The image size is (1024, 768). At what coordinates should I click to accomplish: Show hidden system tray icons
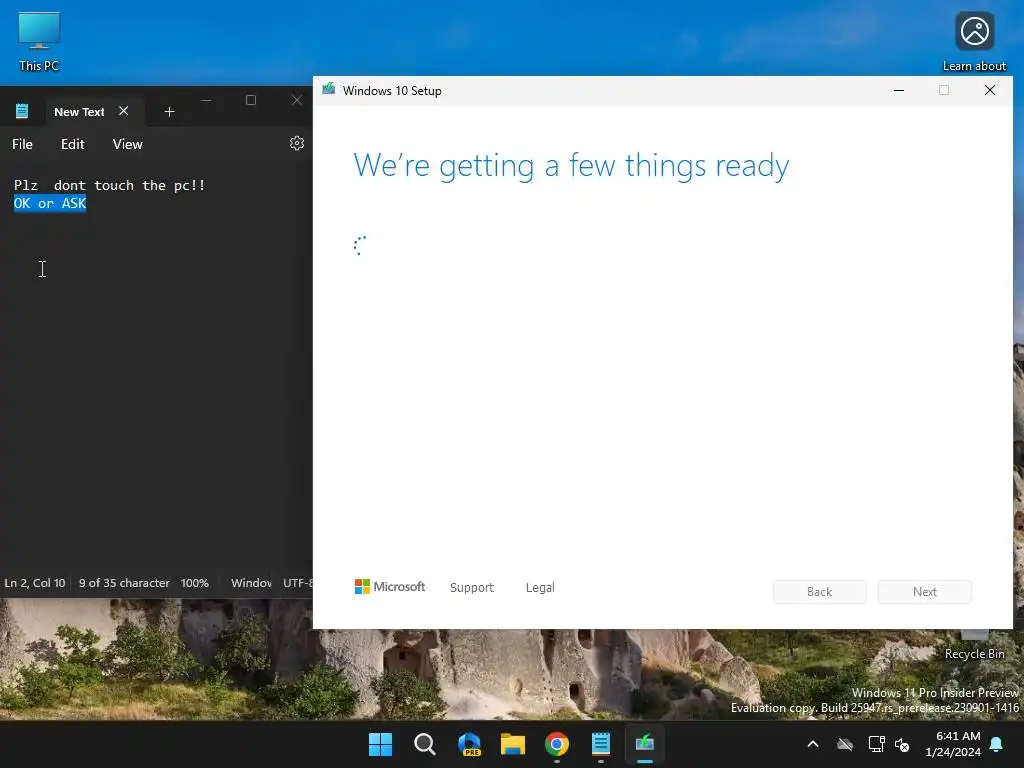pyautogui.click(x=813, y=744)
